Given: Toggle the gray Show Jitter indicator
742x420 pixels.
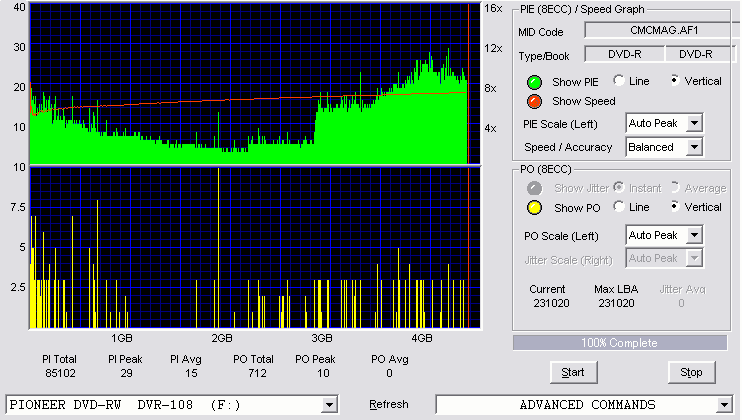Looking at the screenshot, I should 534,188.
